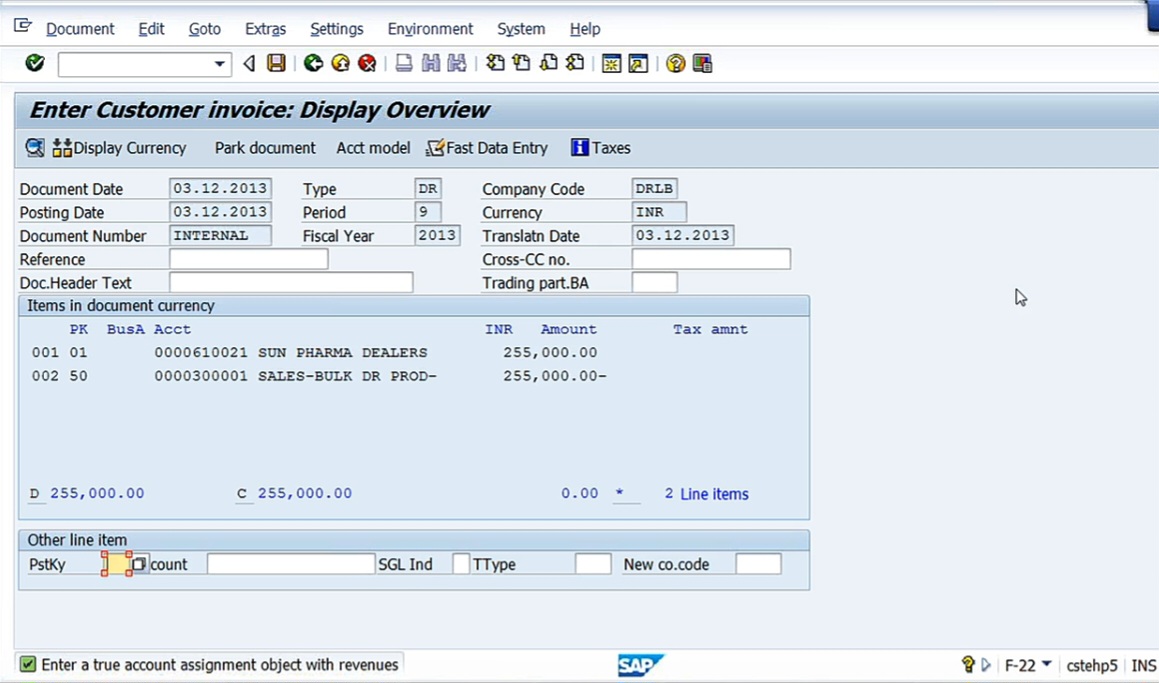Go to First Page icon
1159x683 pixels.
click(495, 64)
